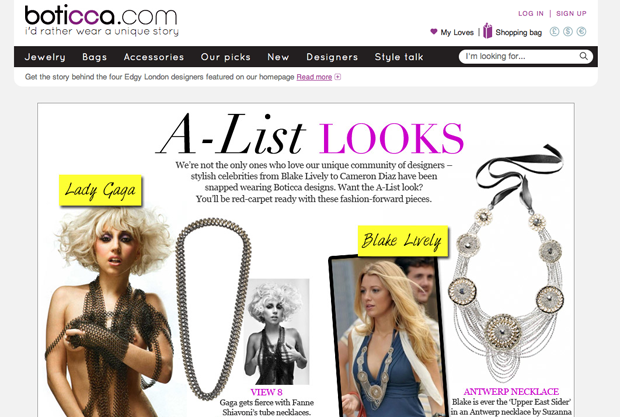This screenshot has width=620, height=417.
Task: Open the Bags menu
Action: pos(95,57)
